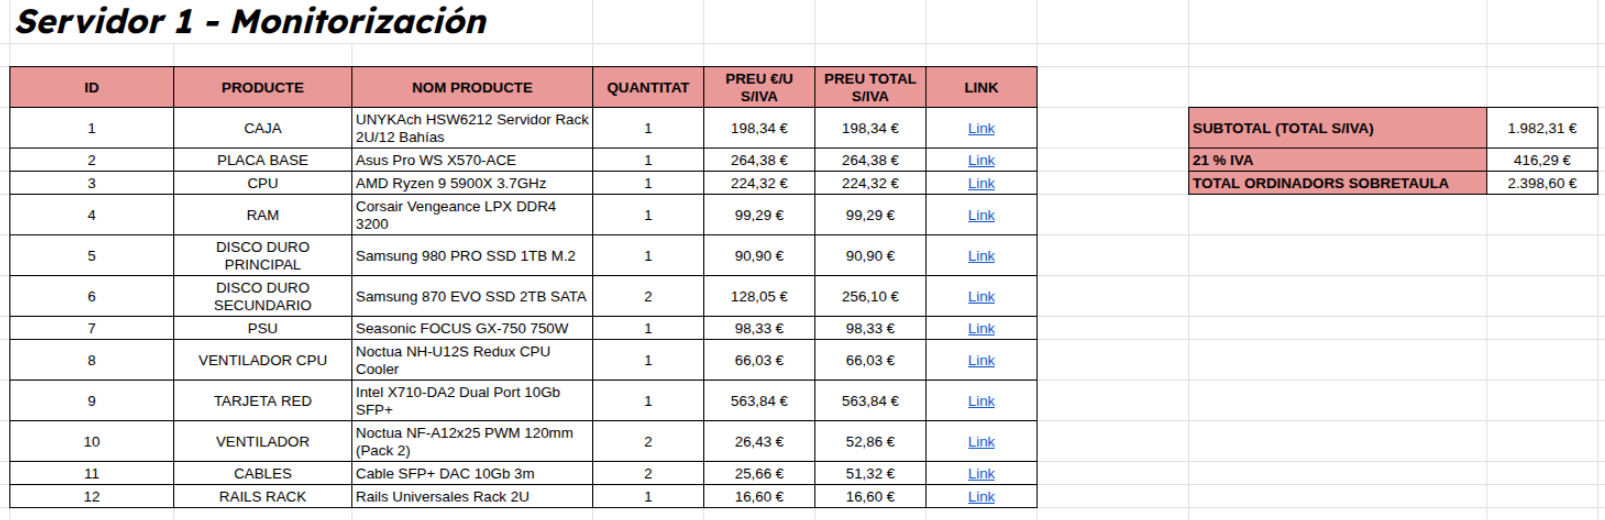Open the Link for Asus Pro WS X570-ACE

[981, 160]
